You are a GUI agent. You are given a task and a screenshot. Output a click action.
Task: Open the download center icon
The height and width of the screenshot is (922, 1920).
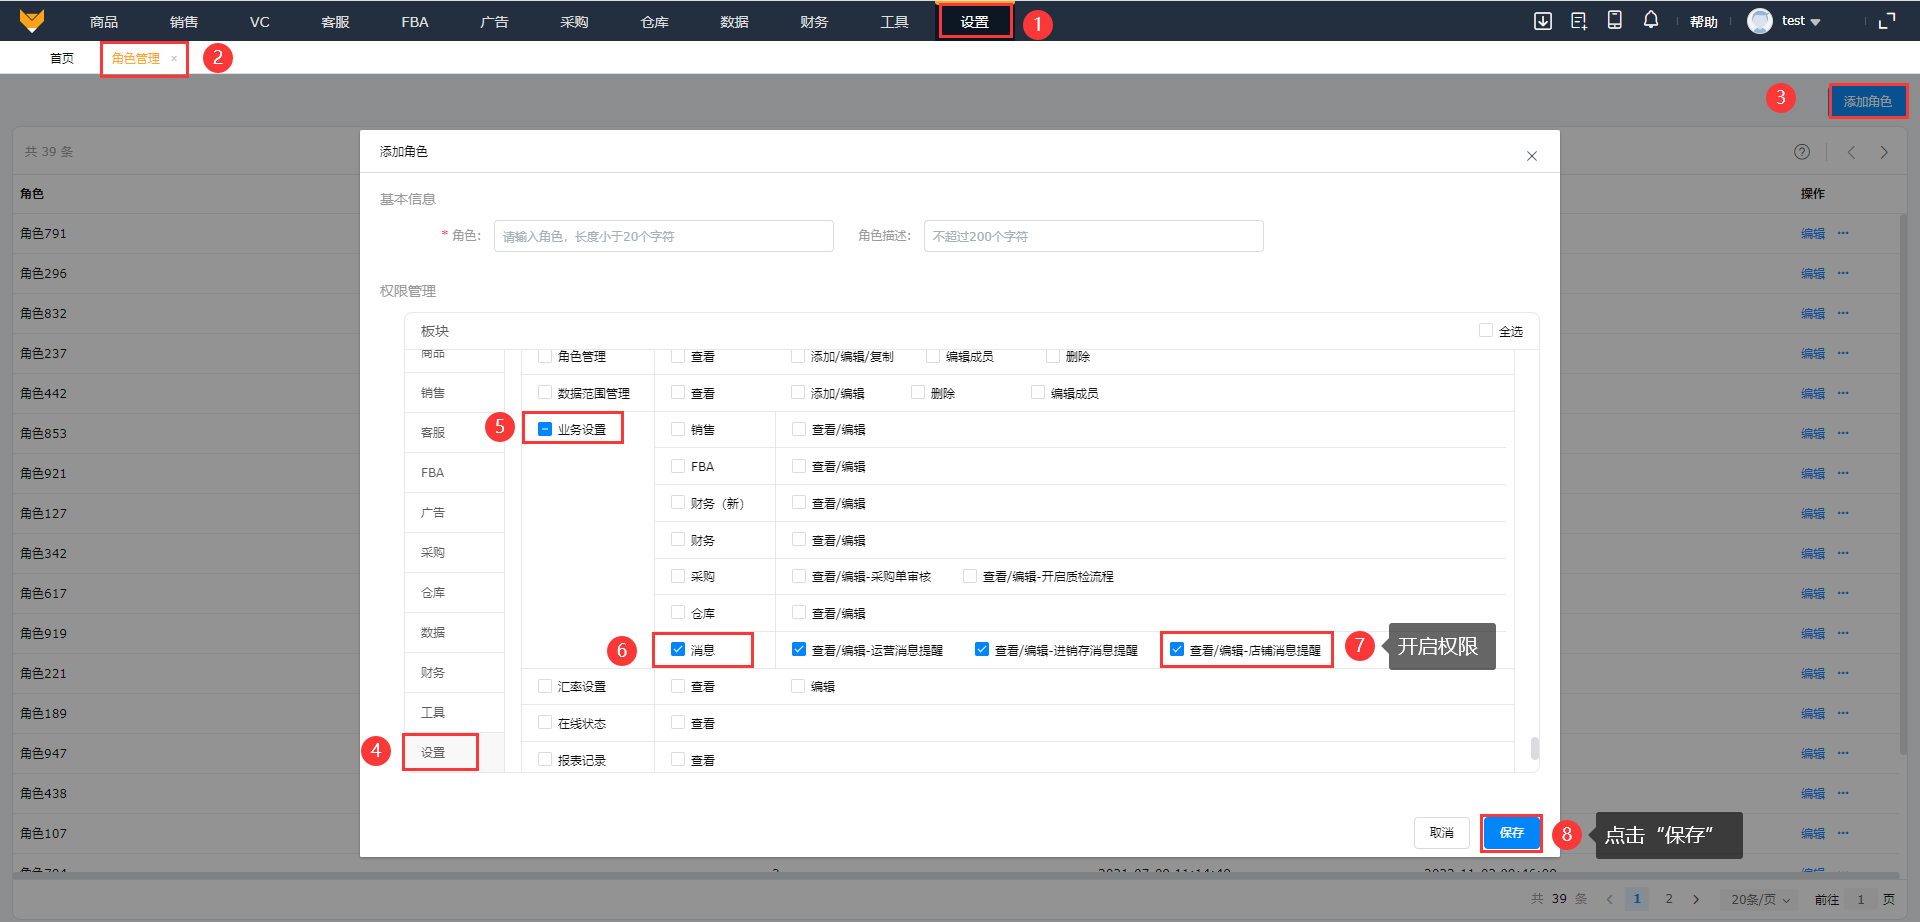coord(1543,21)
